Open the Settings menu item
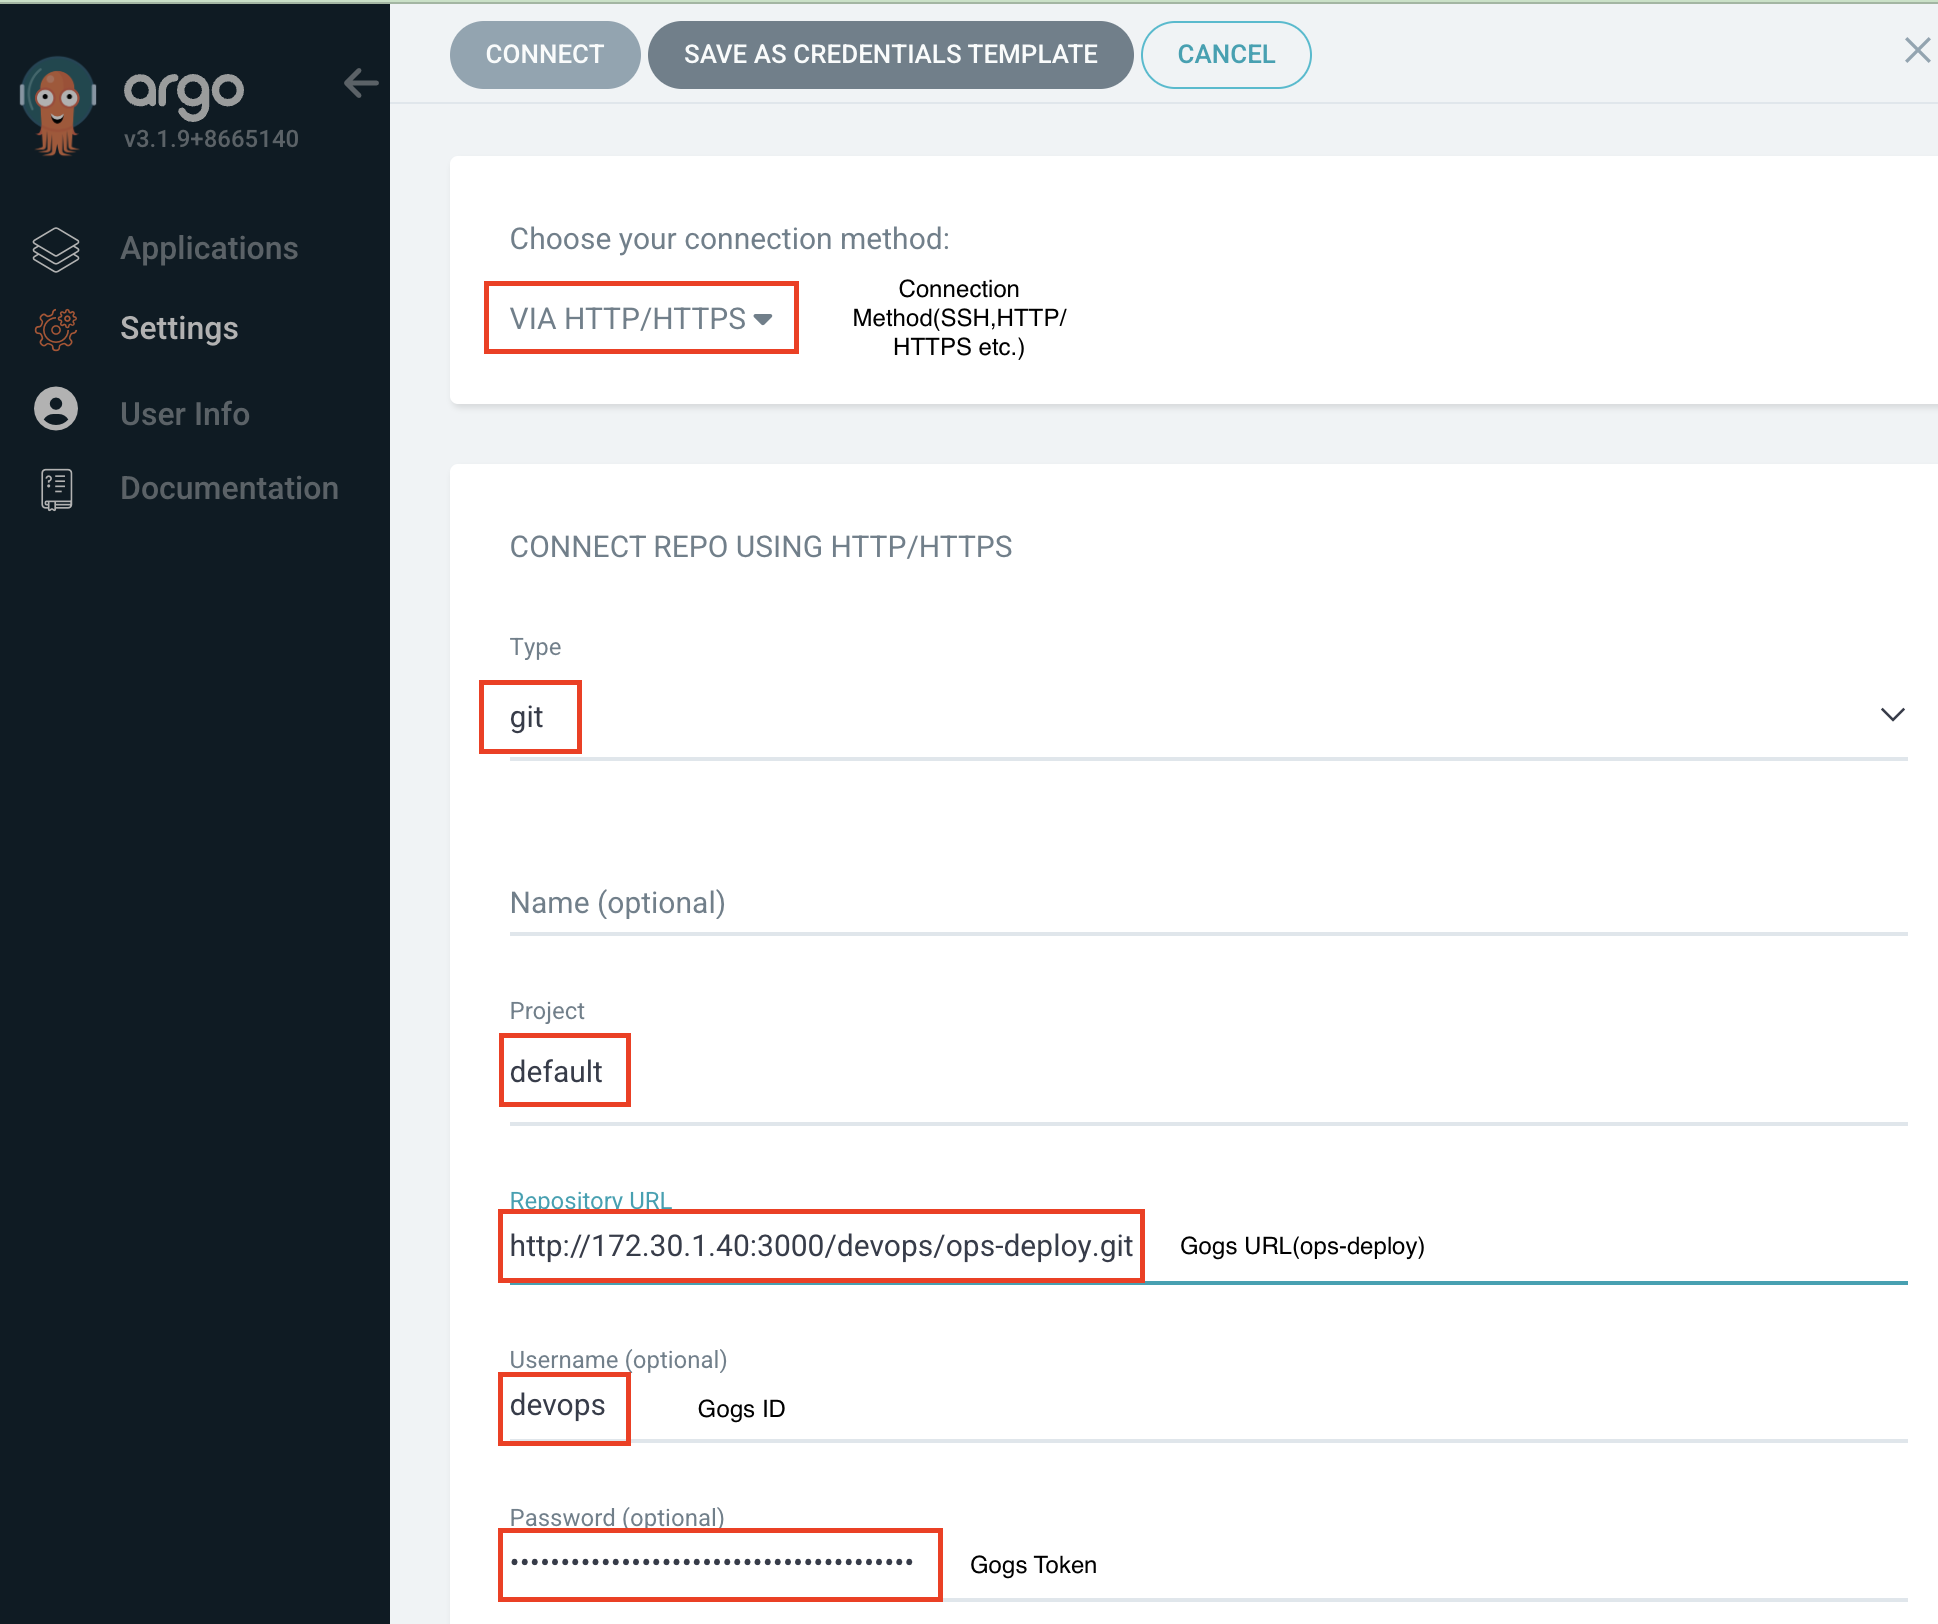 [x=179, y=328]
